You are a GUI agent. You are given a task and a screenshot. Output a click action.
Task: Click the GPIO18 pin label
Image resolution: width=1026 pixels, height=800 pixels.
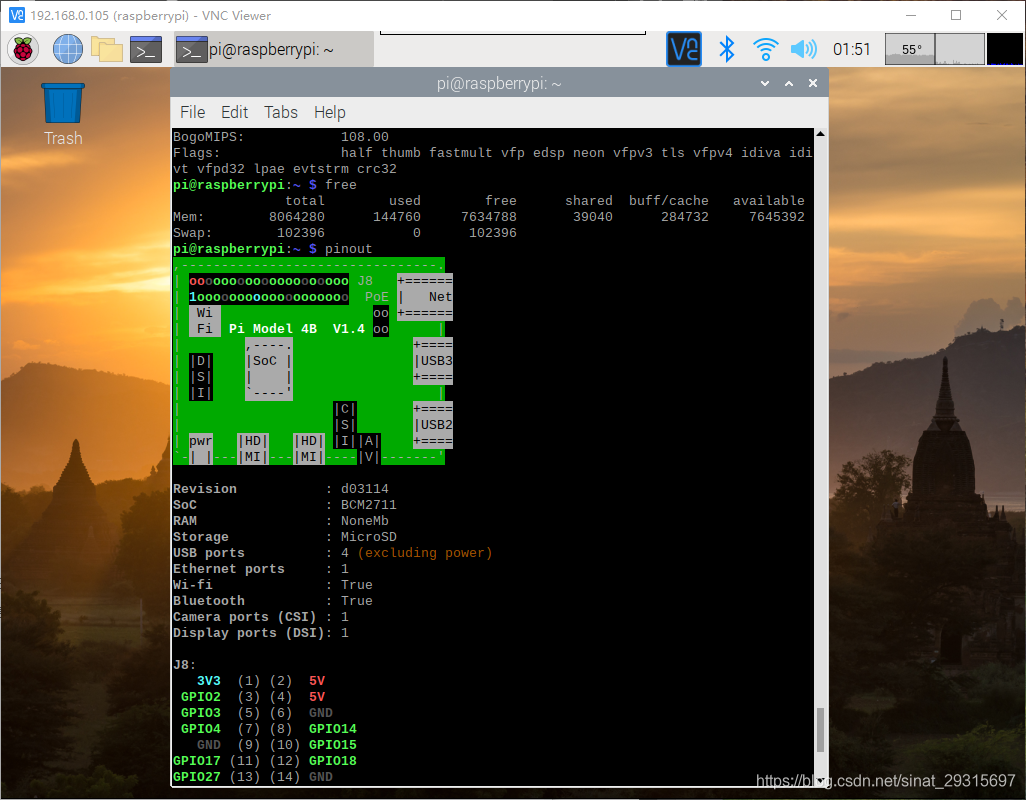click(x=332, y=761)
